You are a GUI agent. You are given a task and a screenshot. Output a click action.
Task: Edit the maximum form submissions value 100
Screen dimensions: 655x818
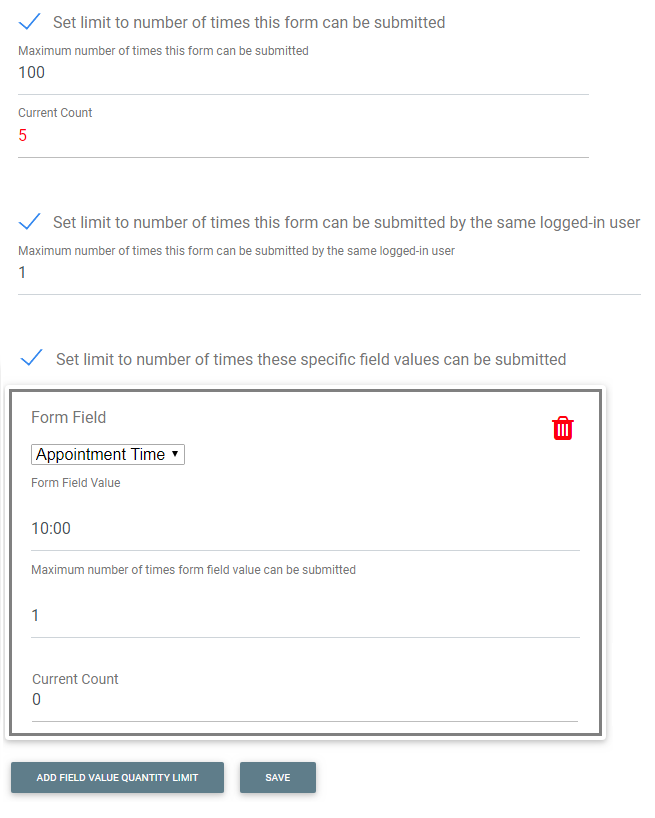303,73
